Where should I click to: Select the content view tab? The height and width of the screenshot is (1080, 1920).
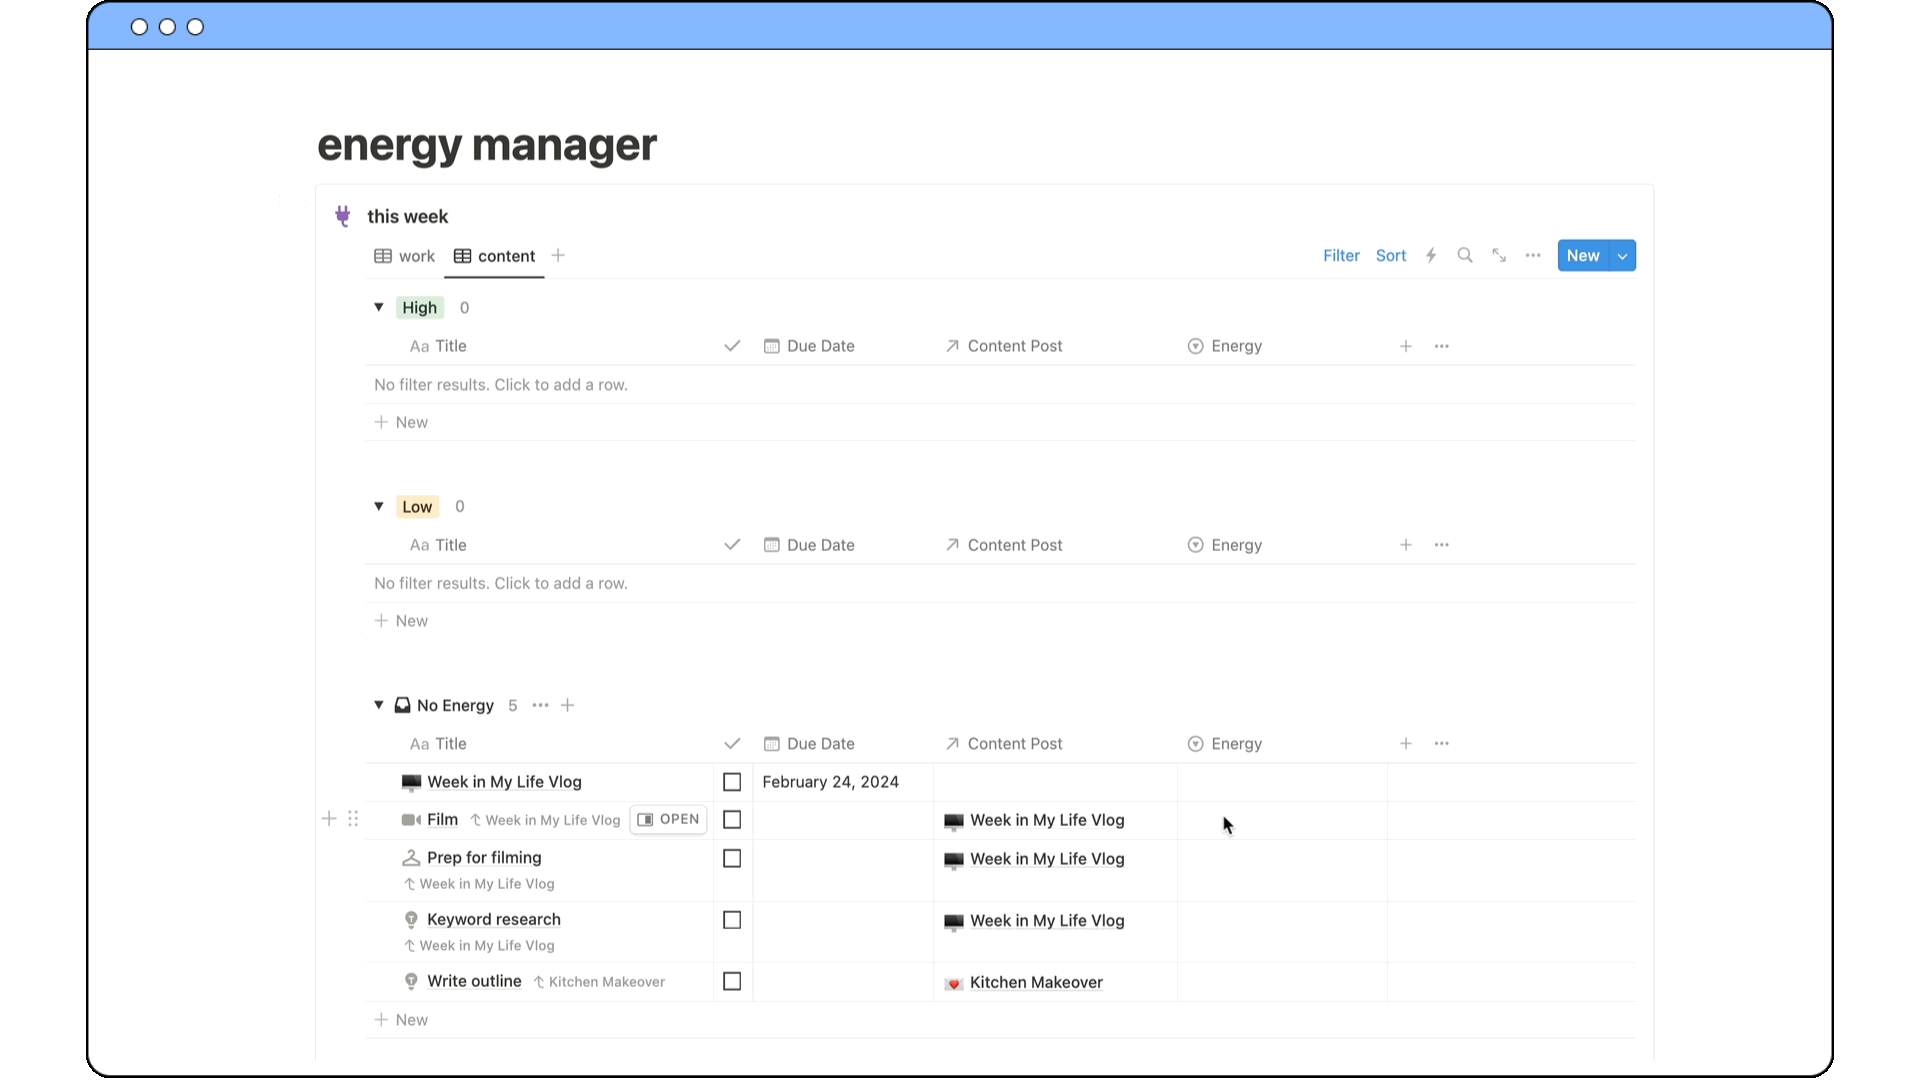495,256
